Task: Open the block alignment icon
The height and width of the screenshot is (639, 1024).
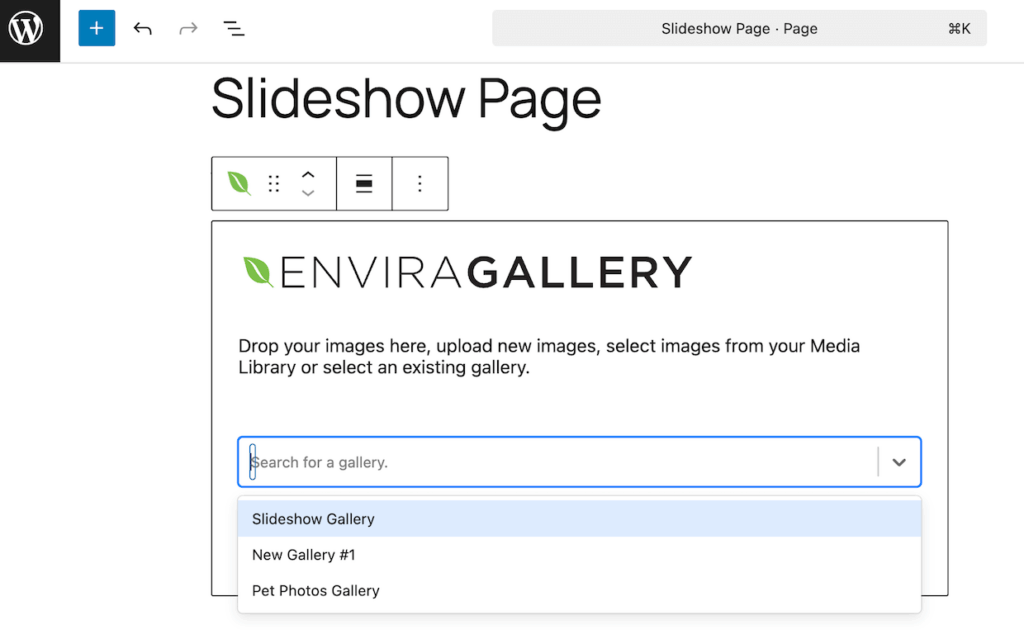Action: pos(363,183)
